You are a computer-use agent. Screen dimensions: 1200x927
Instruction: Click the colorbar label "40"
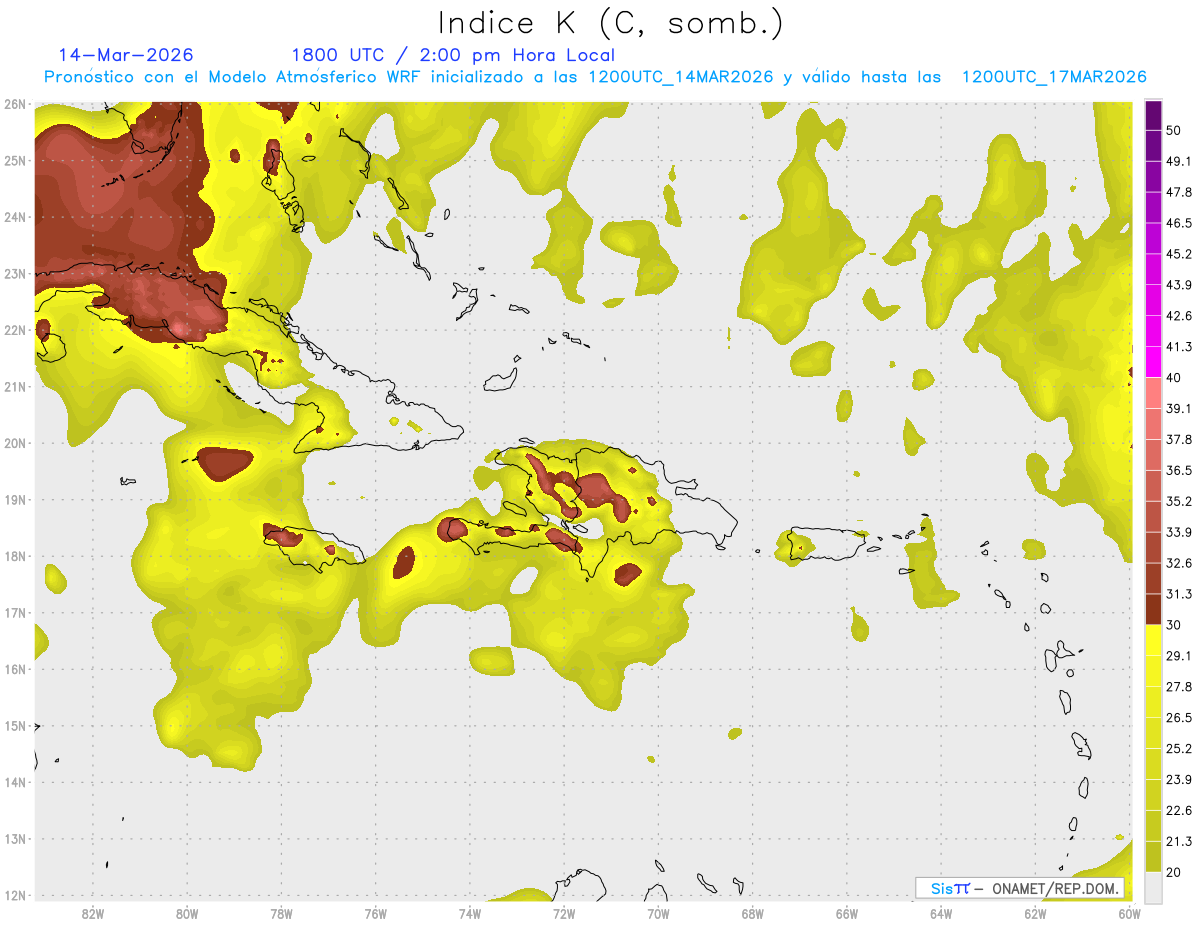[x=1175, y=377]
